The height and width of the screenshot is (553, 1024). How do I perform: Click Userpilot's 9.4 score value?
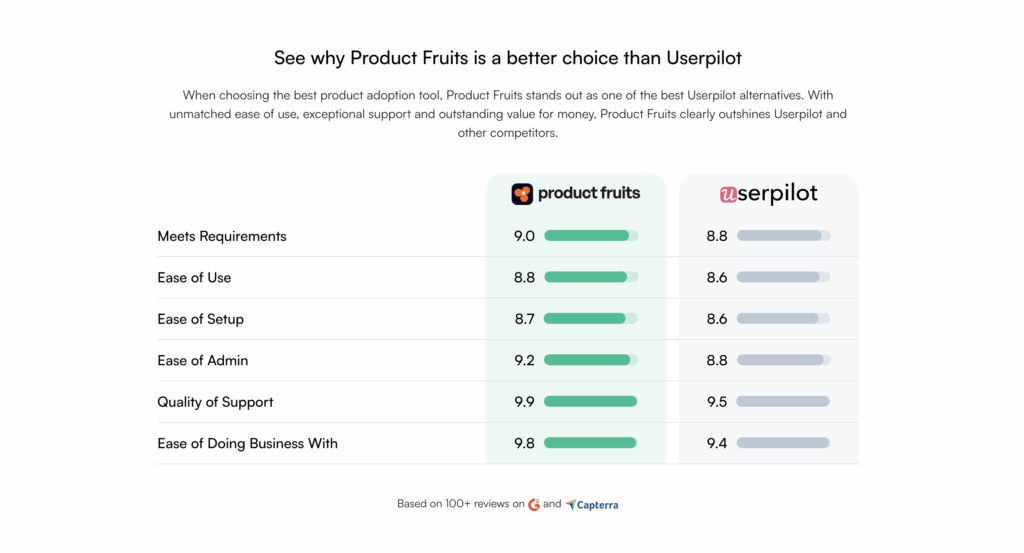click(717, 443)
